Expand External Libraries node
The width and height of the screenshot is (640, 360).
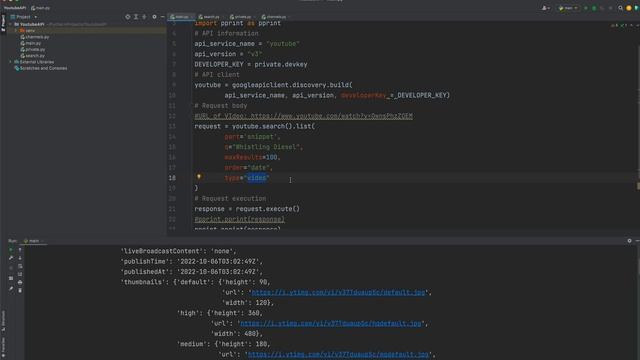pyautogui.click(x=11, y=62)
